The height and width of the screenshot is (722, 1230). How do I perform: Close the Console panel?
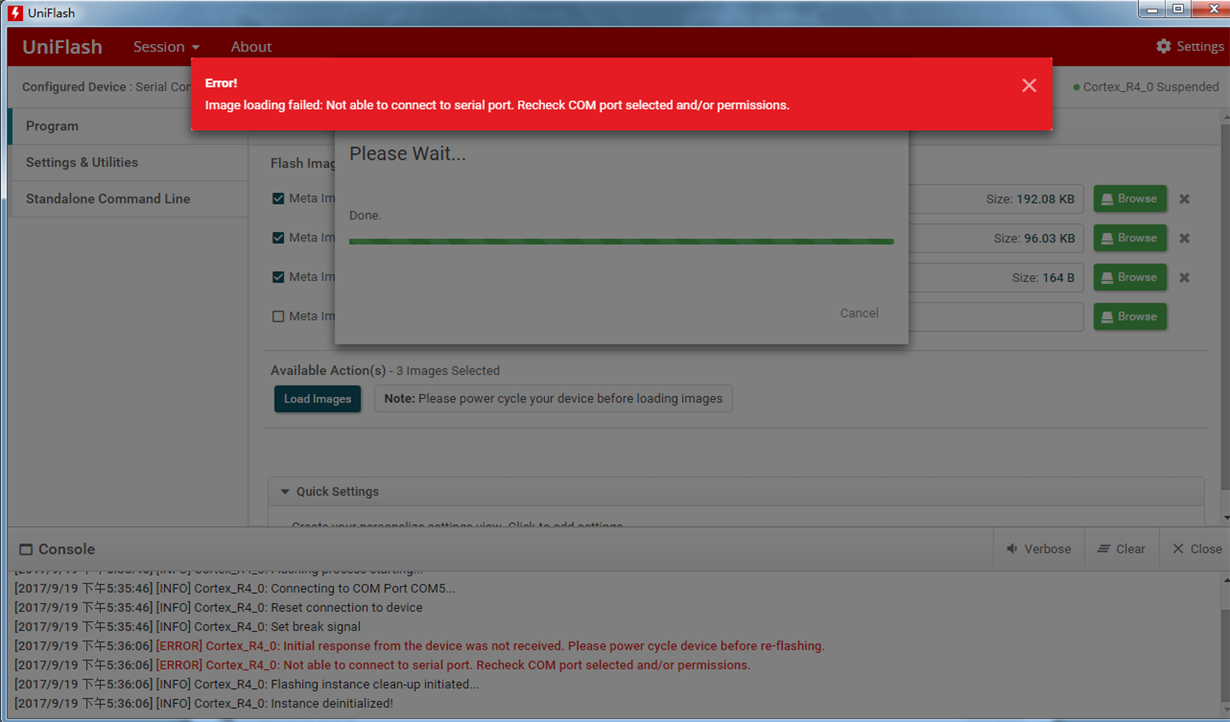[1196, 549]
